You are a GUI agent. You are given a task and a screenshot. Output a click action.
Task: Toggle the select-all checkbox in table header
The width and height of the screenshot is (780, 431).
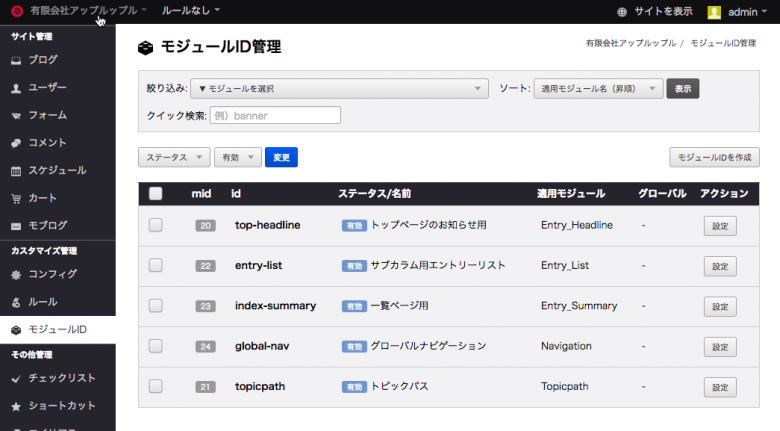155,194
